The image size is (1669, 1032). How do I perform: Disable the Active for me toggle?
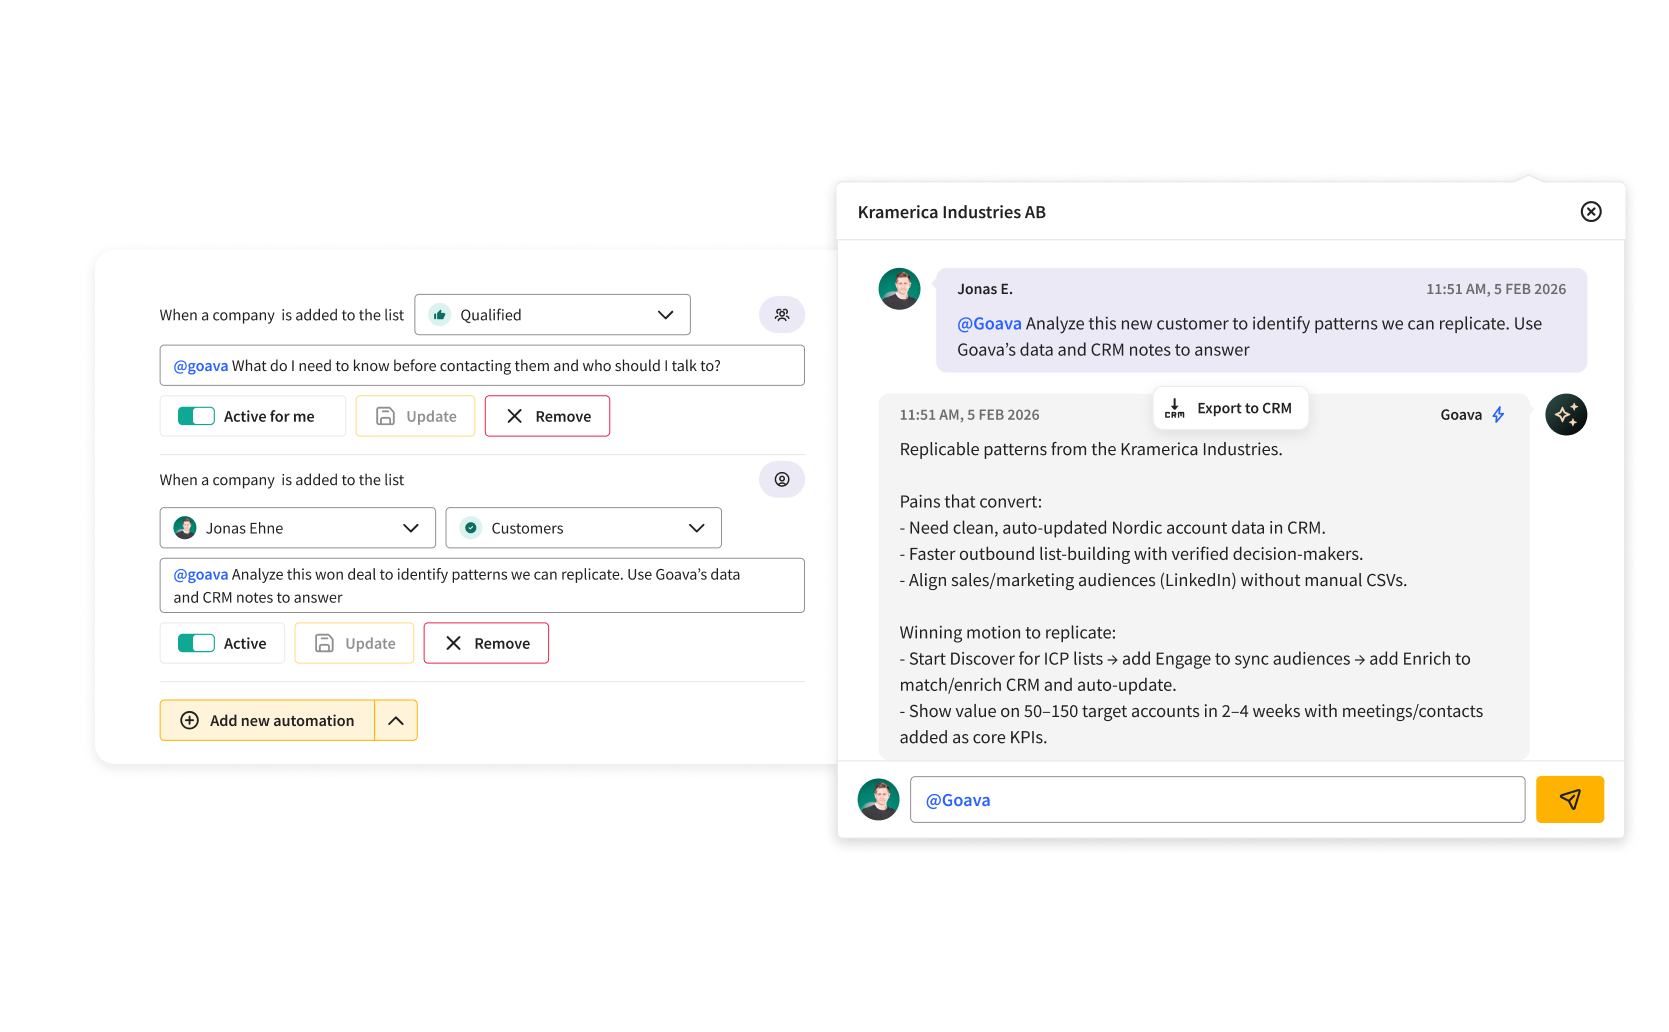196,417
